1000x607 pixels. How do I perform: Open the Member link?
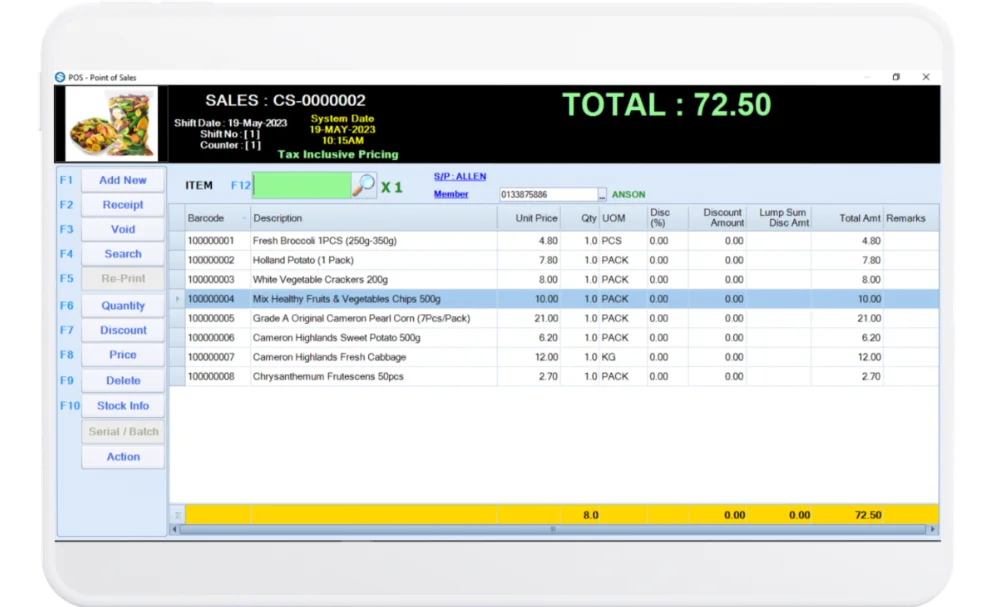pyautogui.click(x=451, y=194)
